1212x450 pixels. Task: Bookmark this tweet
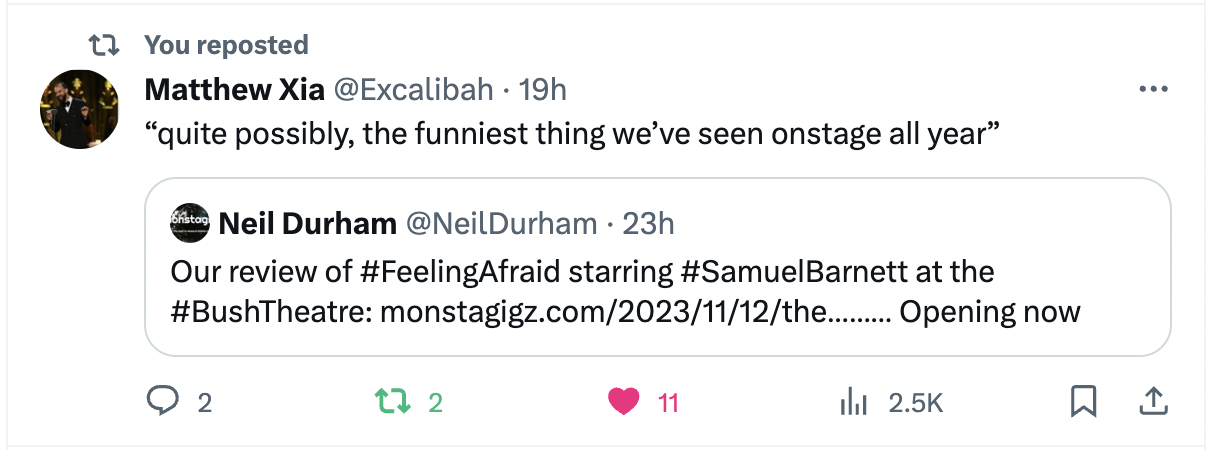(1083, 402)
